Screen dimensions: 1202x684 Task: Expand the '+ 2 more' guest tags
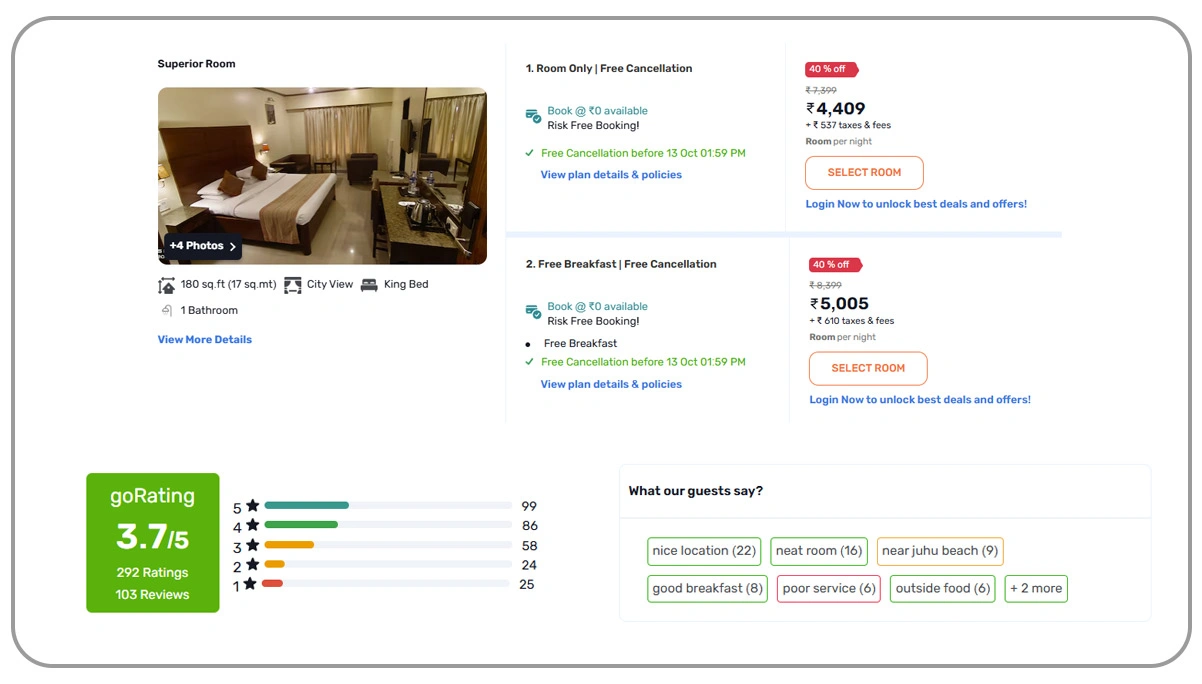coord(1036,589)
